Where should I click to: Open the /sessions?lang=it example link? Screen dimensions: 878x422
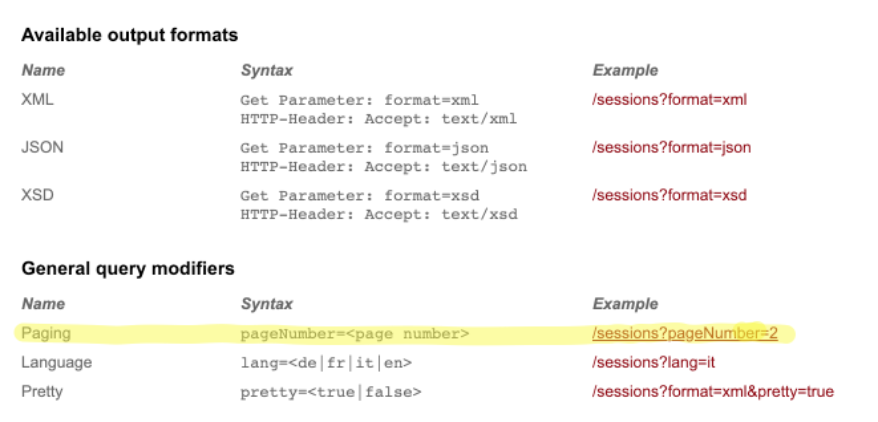(x=653, y=362)
